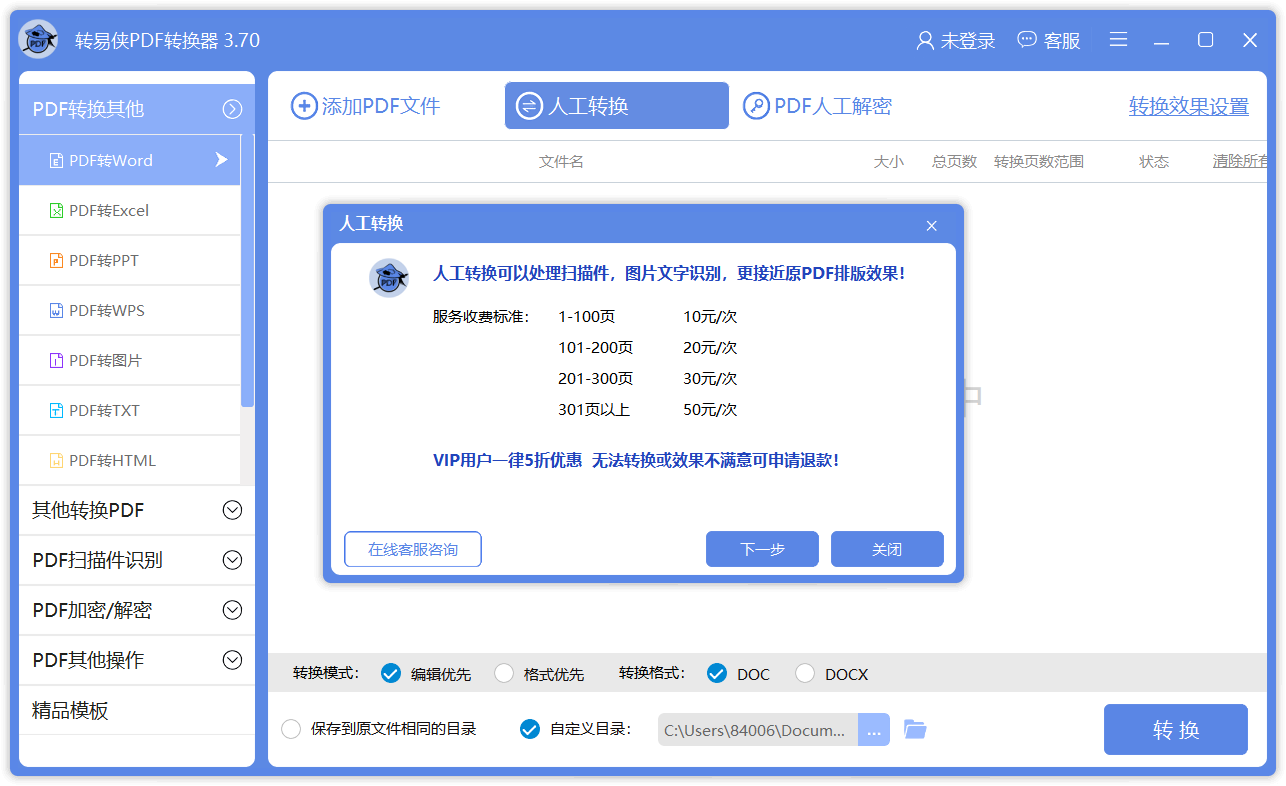
Task: Click 总页数 column header
Action: [954, 161]
